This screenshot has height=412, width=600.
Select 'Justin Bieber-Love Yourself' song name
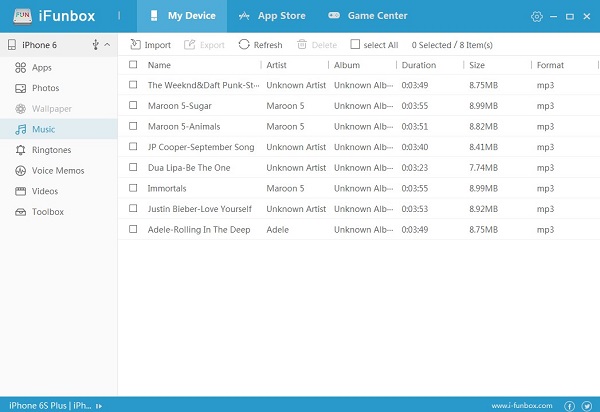tap(200, 209)
